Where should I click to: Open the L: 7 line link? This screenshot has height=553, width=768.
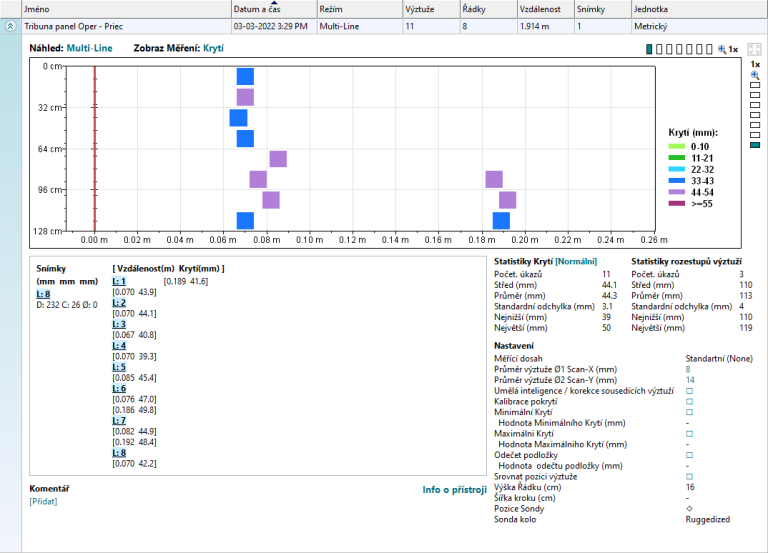tap(119, 421)
